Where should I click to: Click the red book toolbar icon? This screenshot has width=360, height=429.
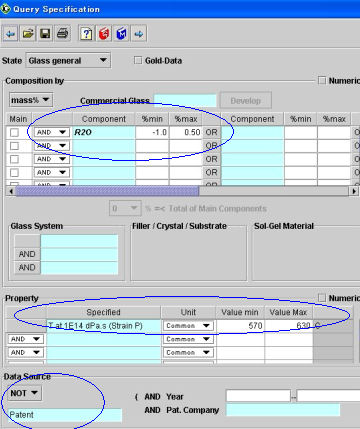click(104, 34)
